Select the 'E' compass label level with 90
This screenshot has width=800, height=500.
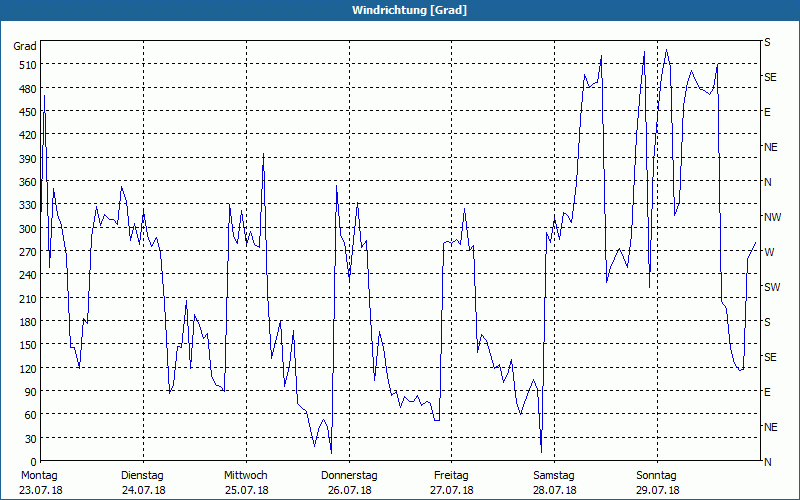click(767, 392)
